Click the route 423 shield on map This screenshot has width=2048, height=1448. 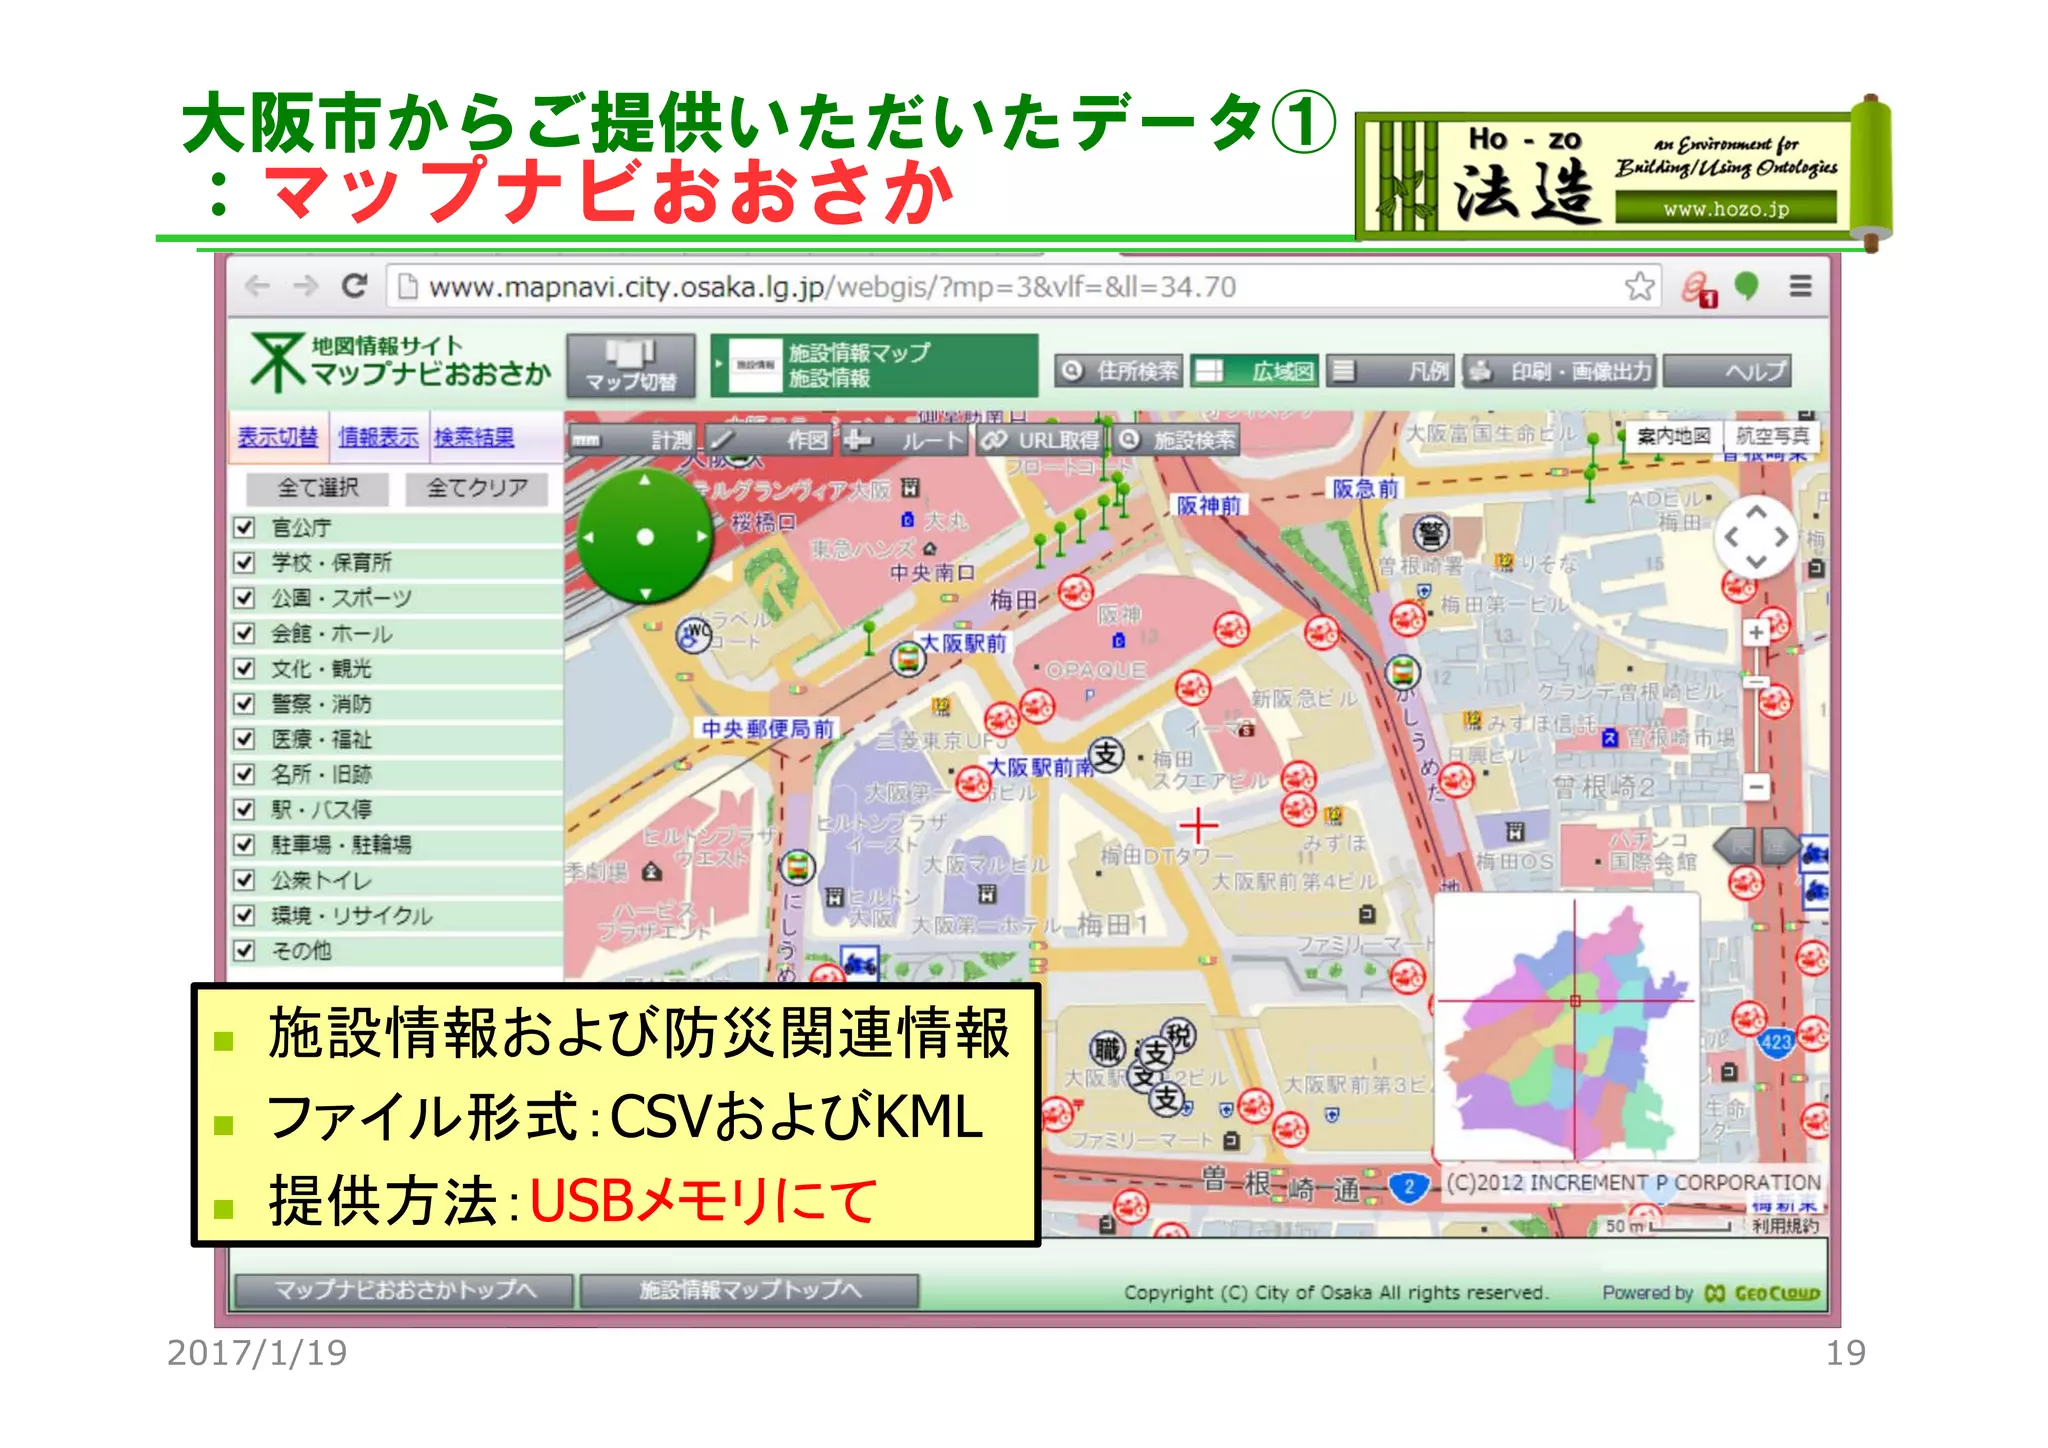[1776, 1043]
